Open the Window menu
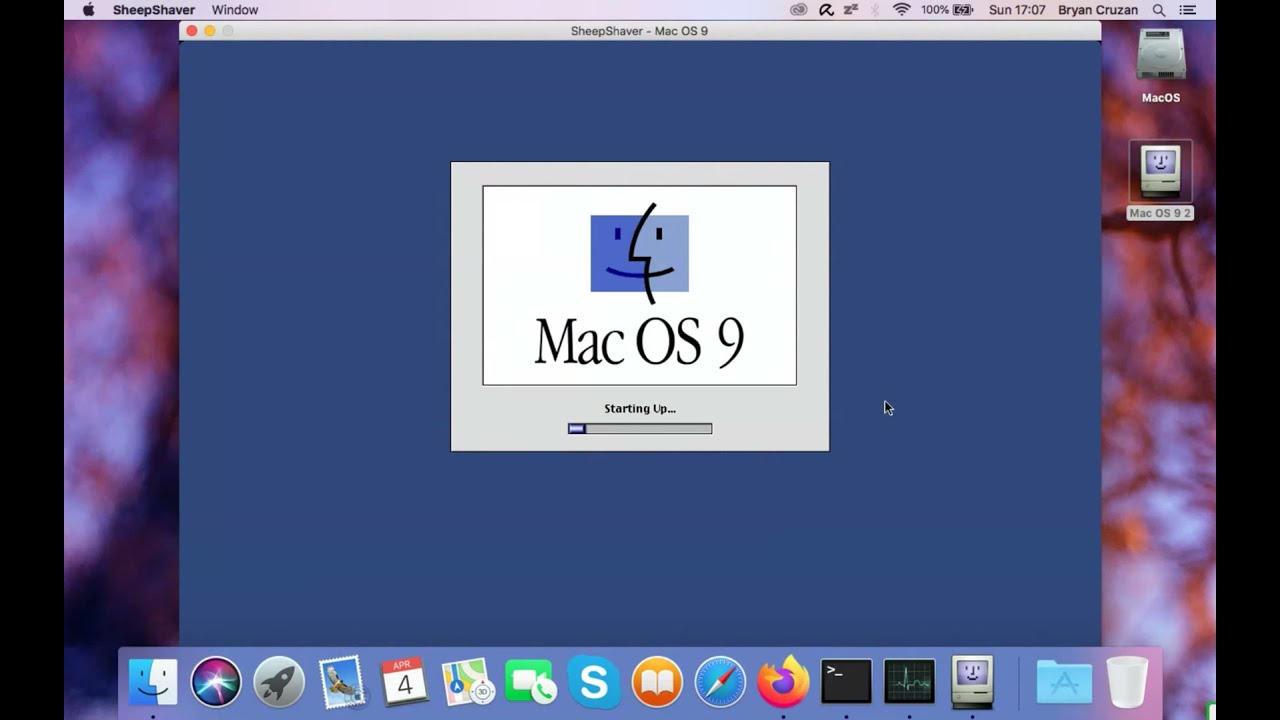The image size is (1280, 720). 235,10
